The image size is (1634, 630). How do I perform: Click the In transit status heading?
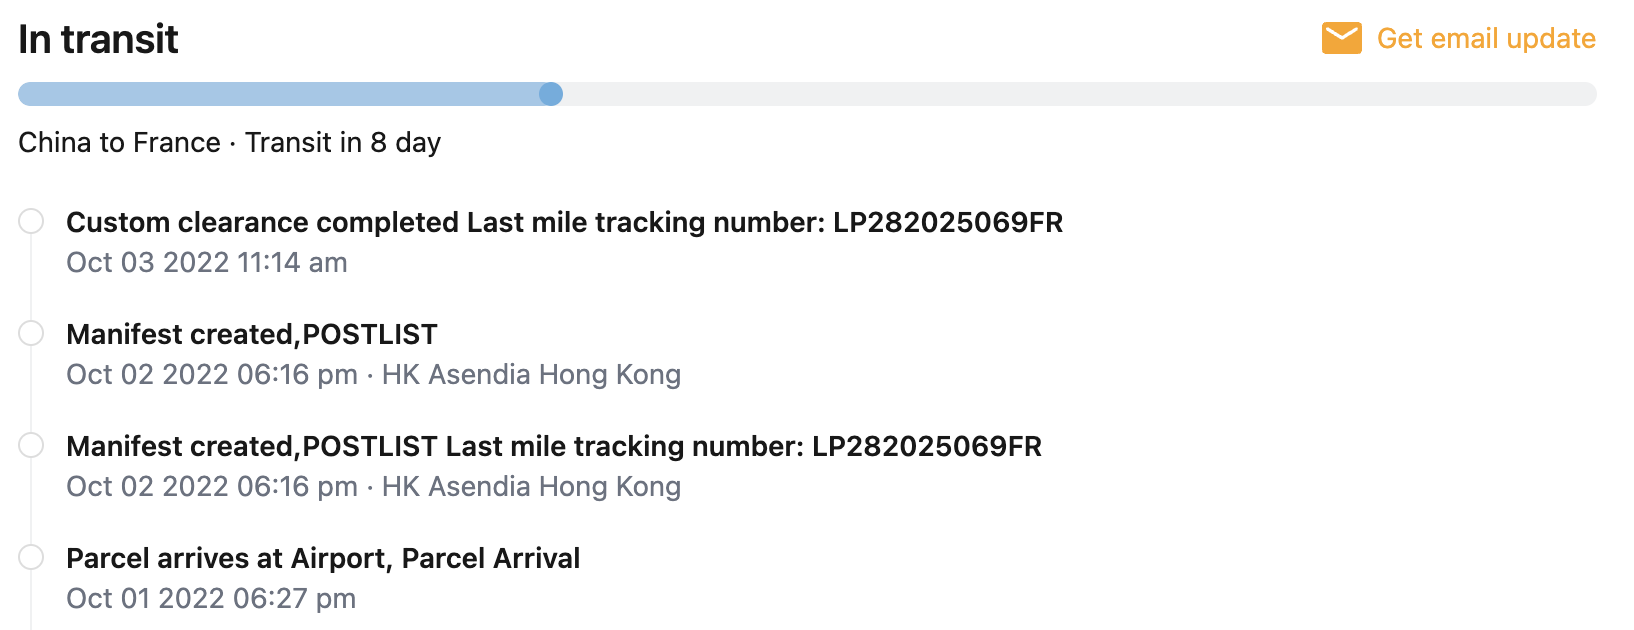pyautogui.click(x=98, y=39)
